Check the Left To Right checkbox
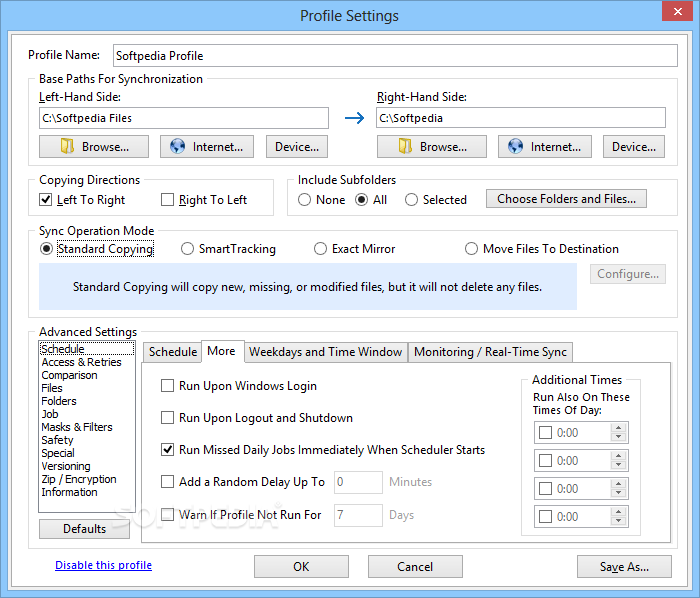This screenshot has height=598, width=700. pyautogui.click(x=46, y=199)
